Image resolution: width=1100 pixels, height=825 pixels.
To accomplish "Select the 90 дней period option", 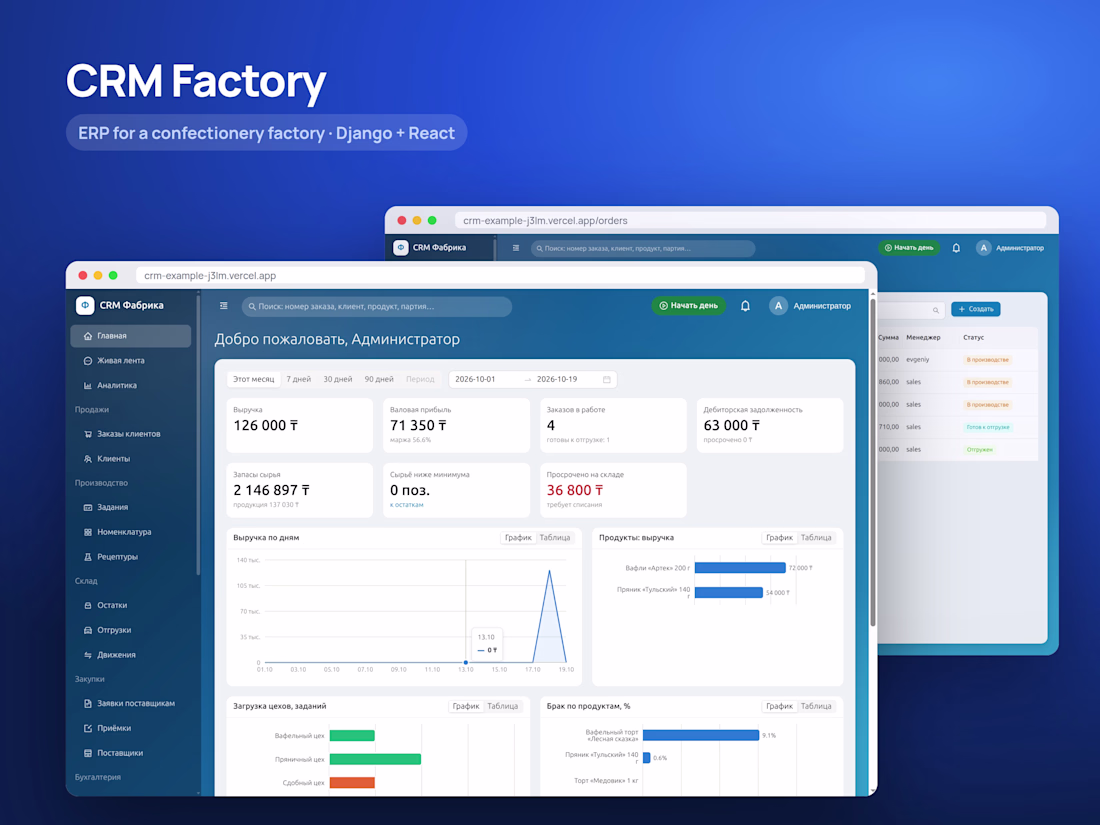I will 379,380.
